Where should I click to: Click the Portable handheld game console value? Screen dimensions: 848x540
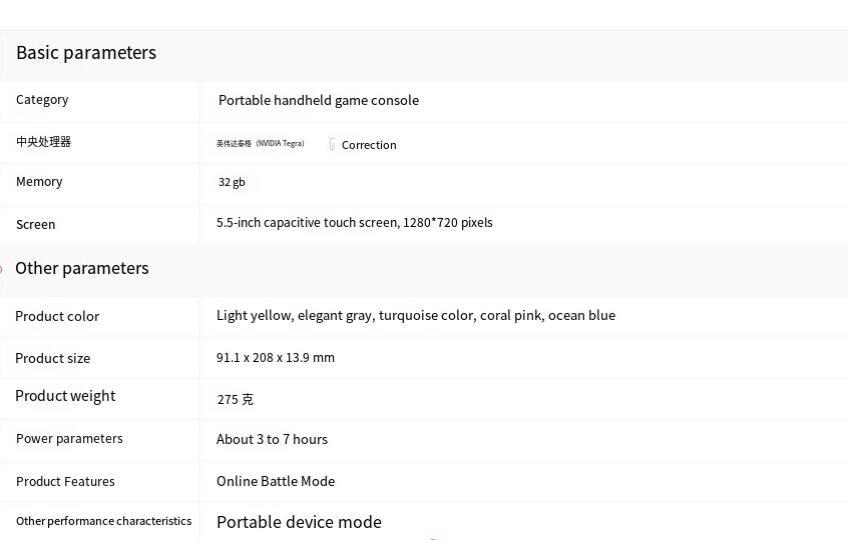(319, 101)
